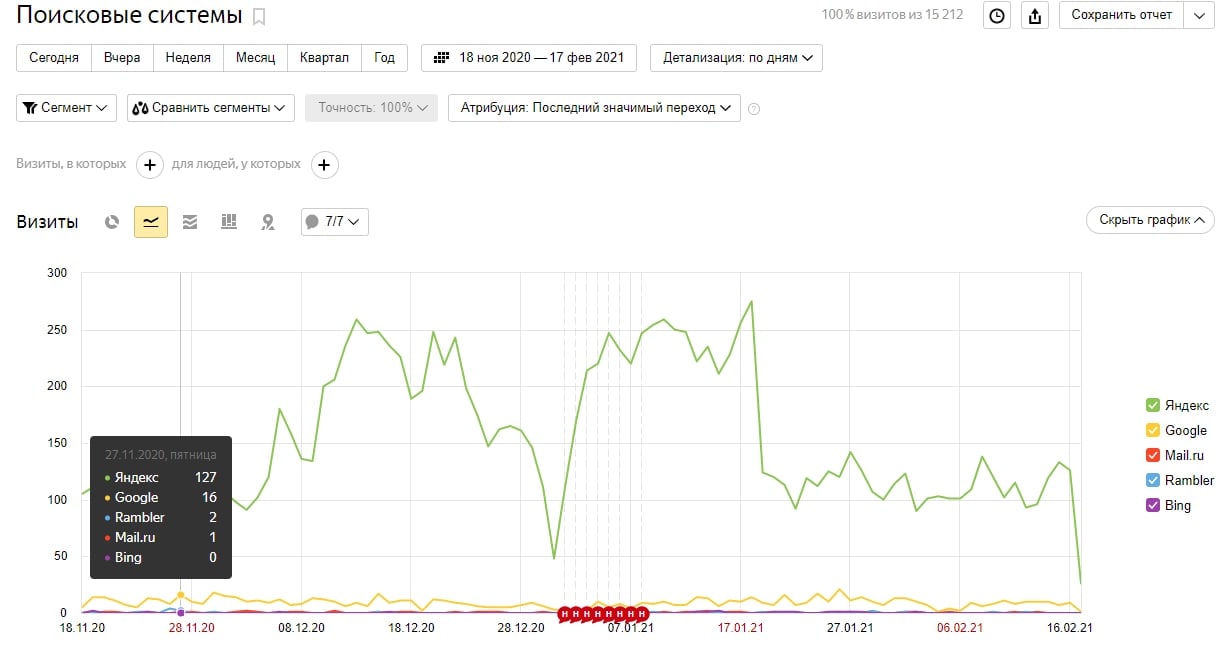
Task: Select the Месяц period
Action: click(x=255, y=58)
